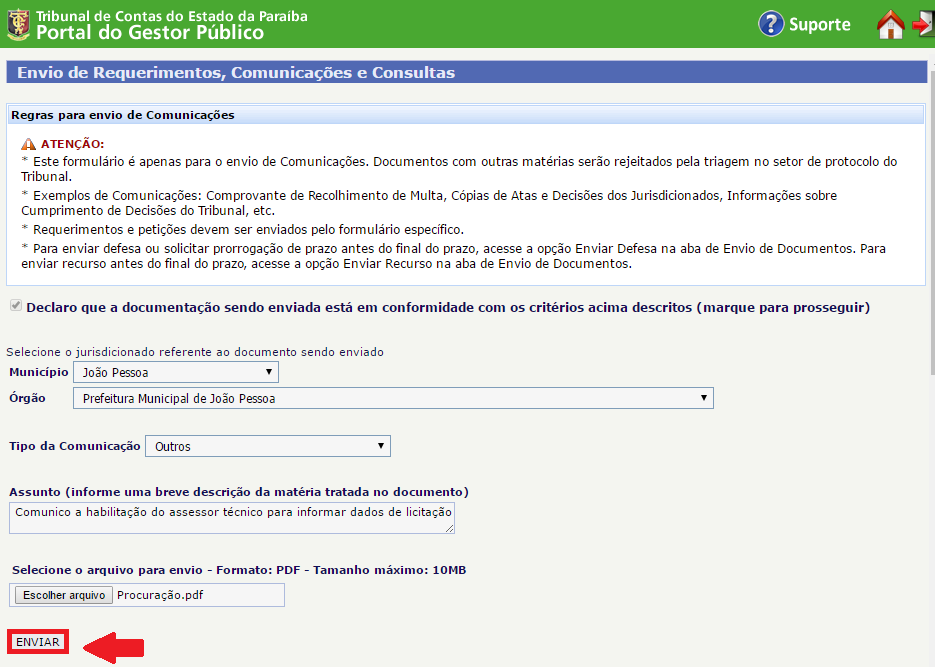Click the Assunto text area resize handle
Image resolution: width=935 pixels, height=667 pixels.
pyautogui.click(x=449, y=528)
